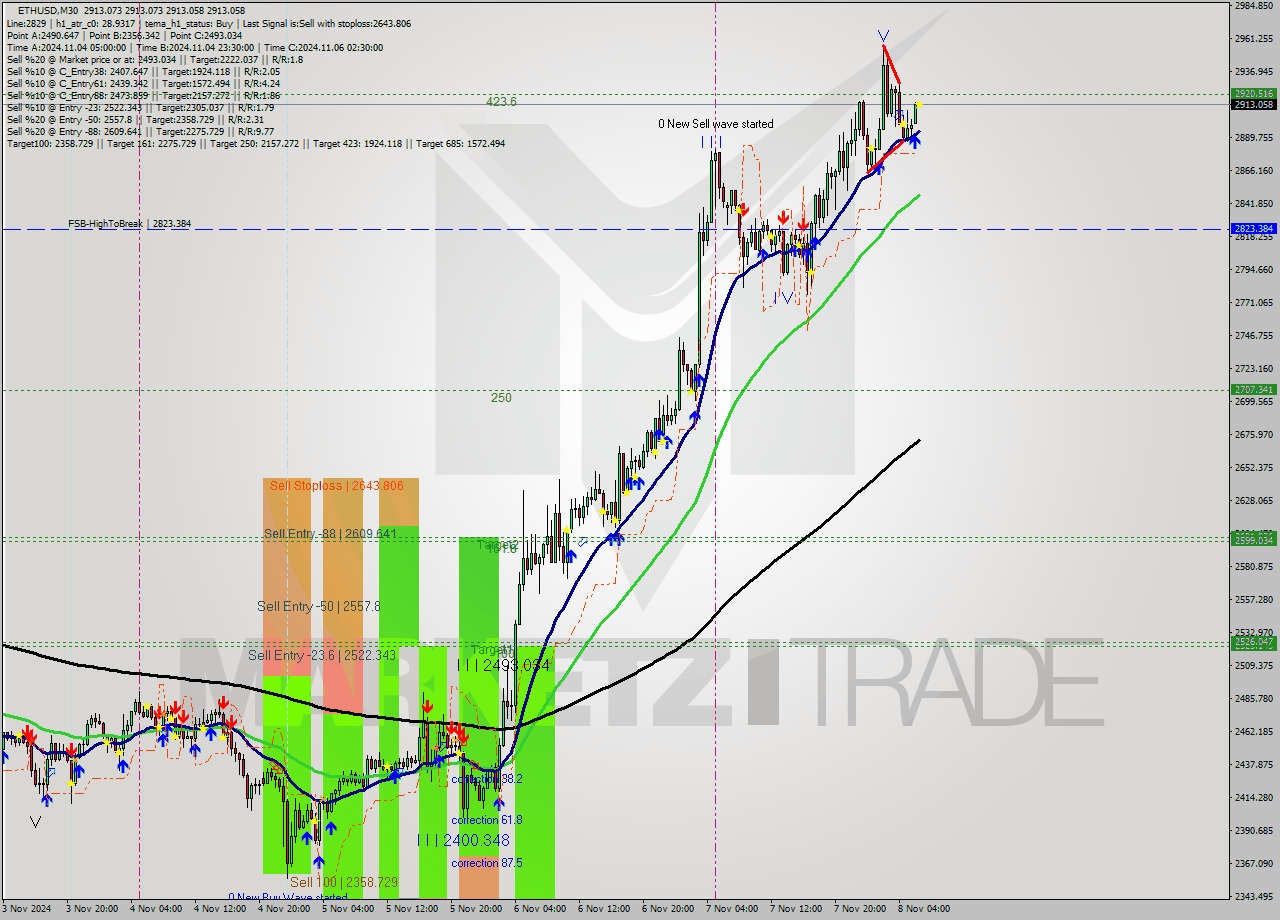Click the '6 Nov 04:00' time axis label
The image size is (1280, 920).
(539, 909)
